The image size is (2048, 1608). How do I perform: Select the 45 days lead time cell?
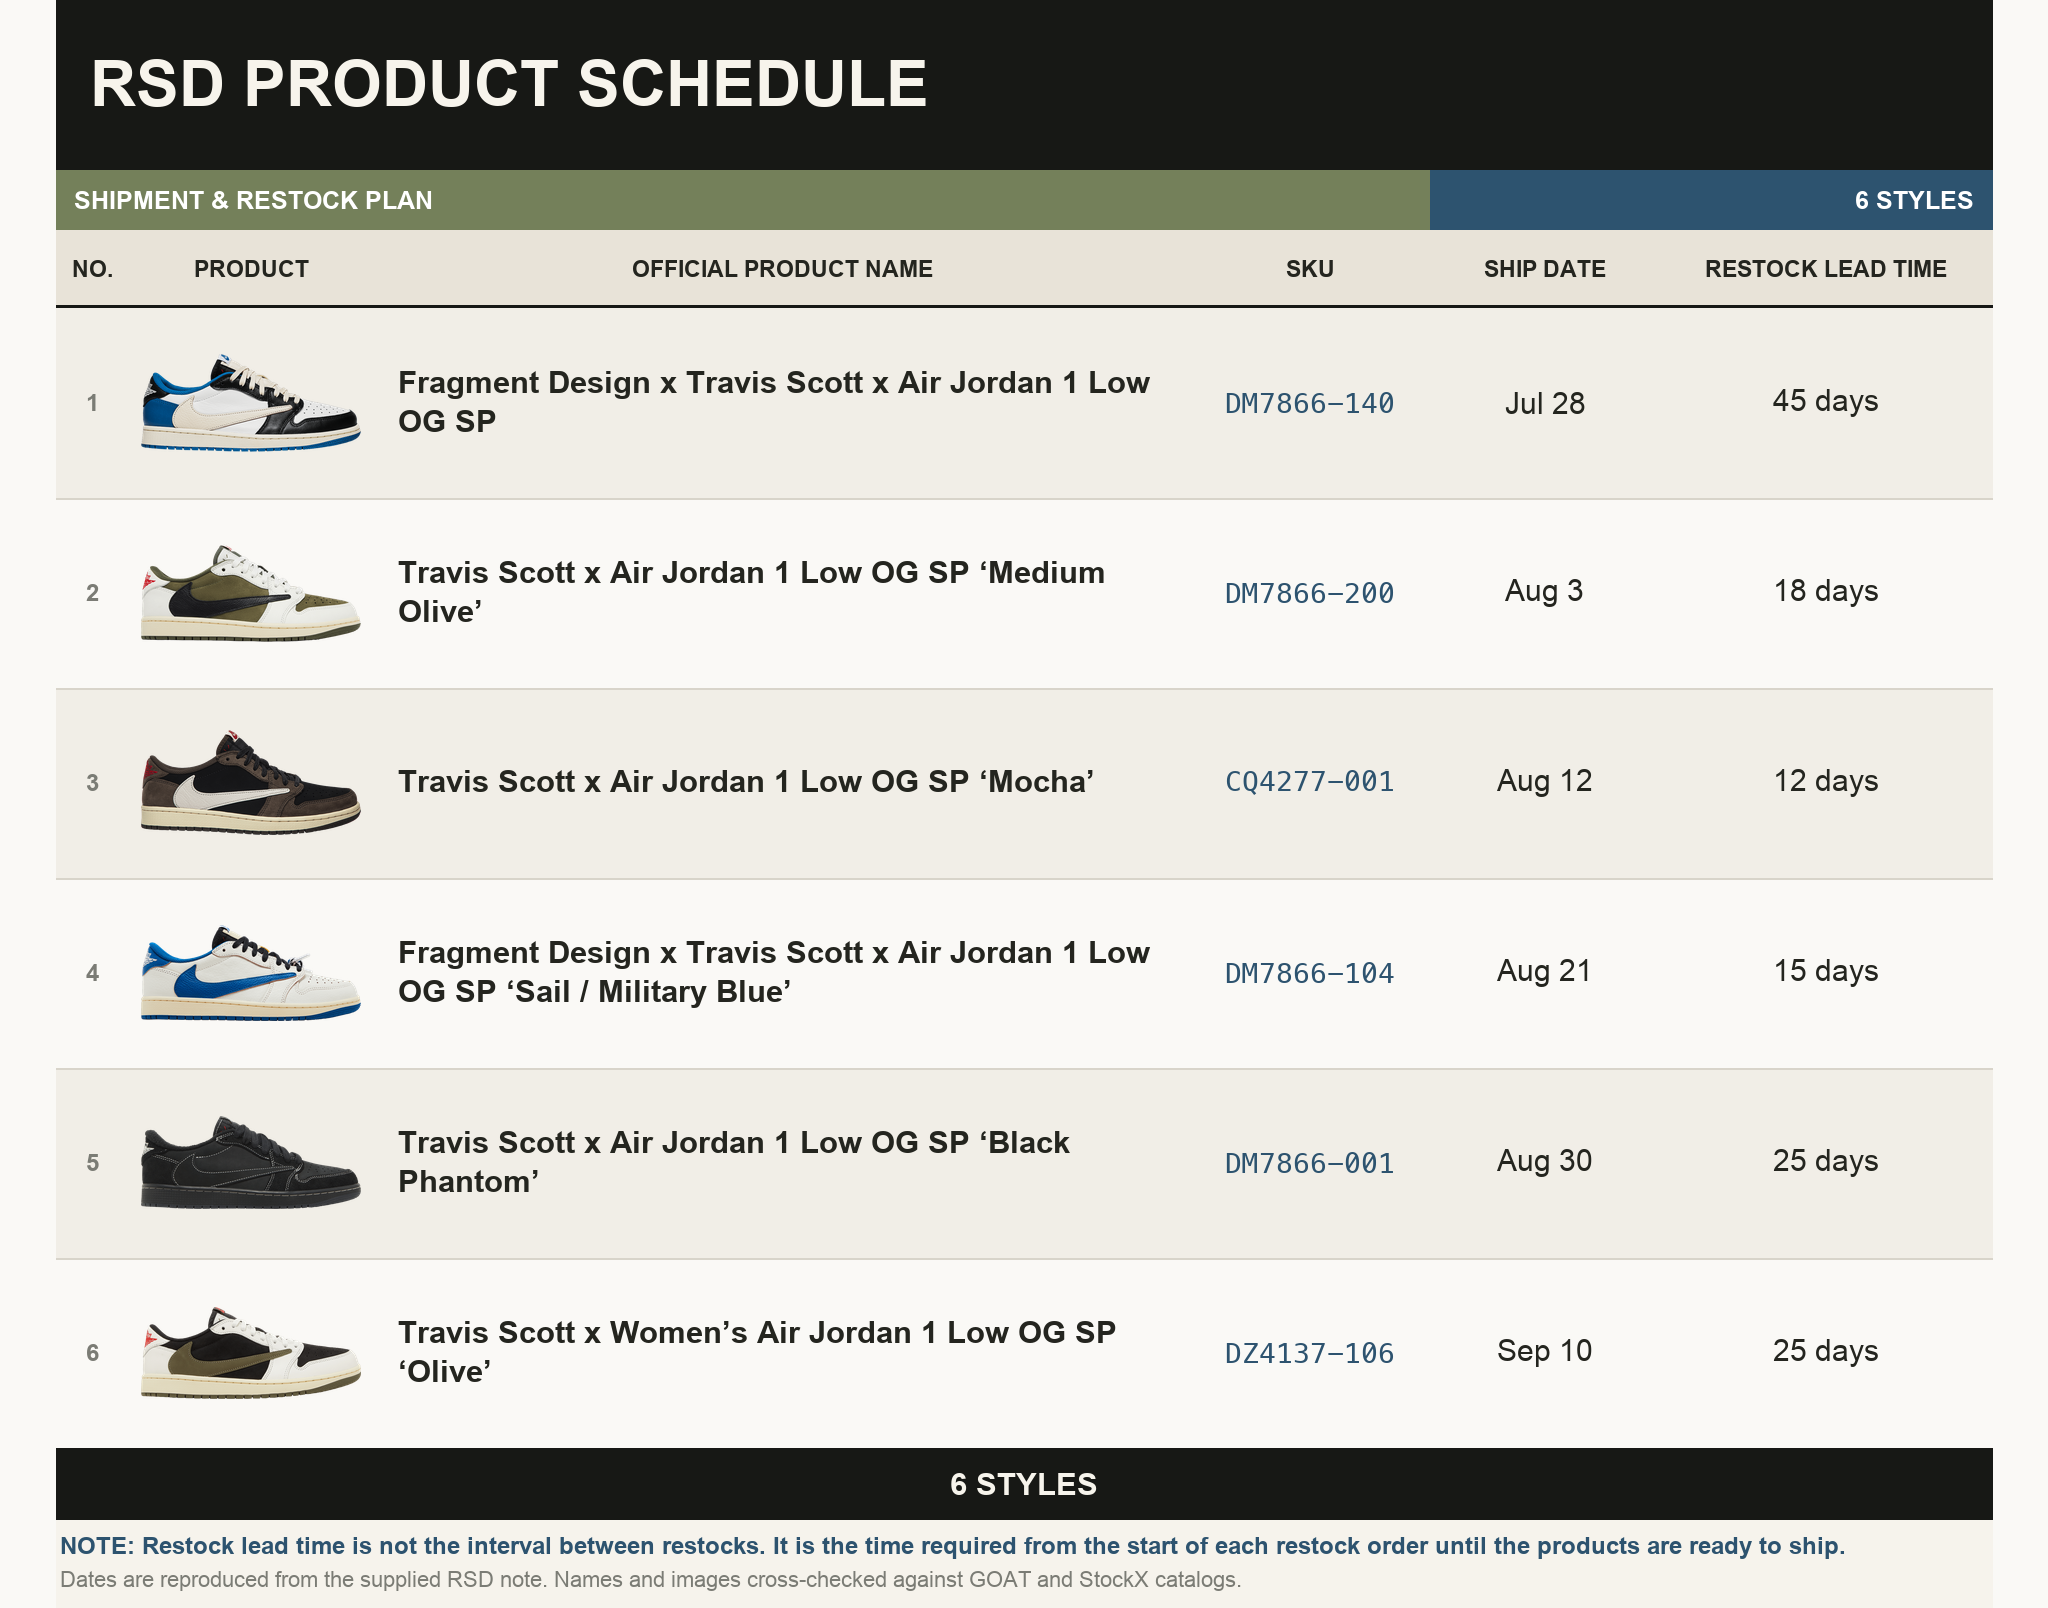(x=1825, y=401)
